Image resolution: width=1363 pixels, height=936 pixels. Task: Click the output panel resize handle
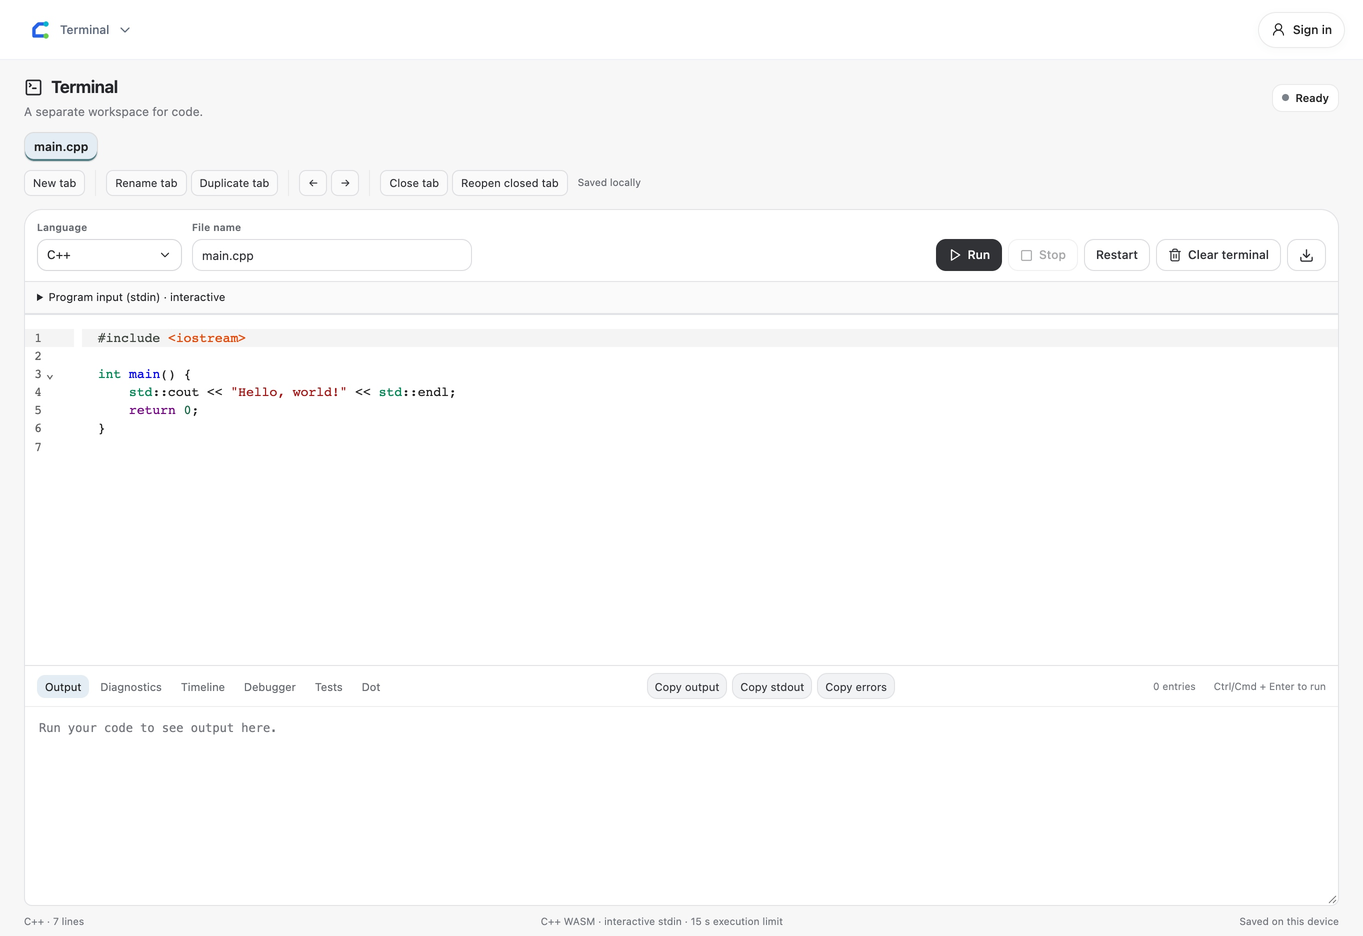coord(1331,899)
